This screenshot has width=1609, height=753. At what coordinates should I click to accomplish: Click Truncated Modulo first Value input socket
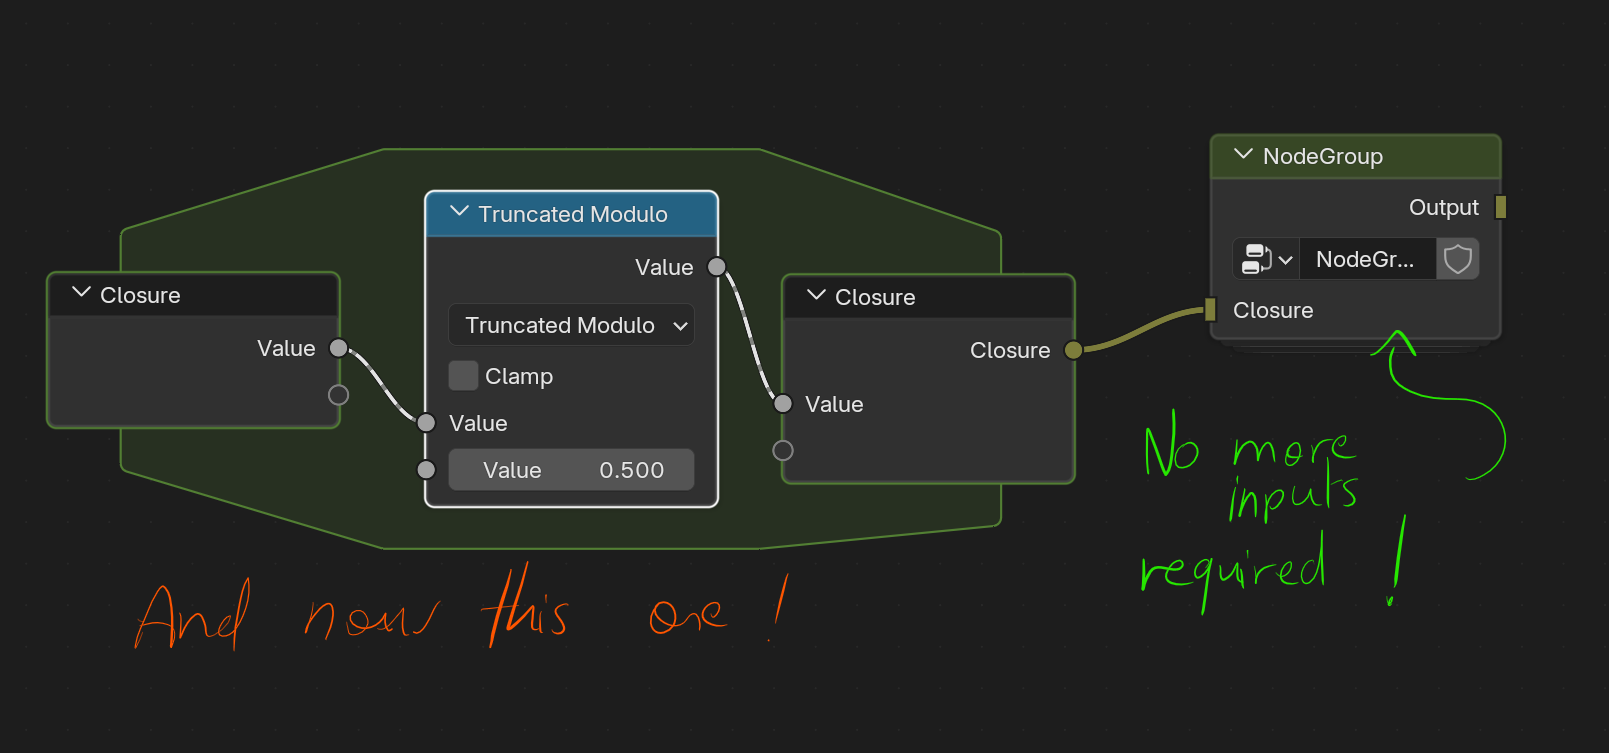pos(426,423)
